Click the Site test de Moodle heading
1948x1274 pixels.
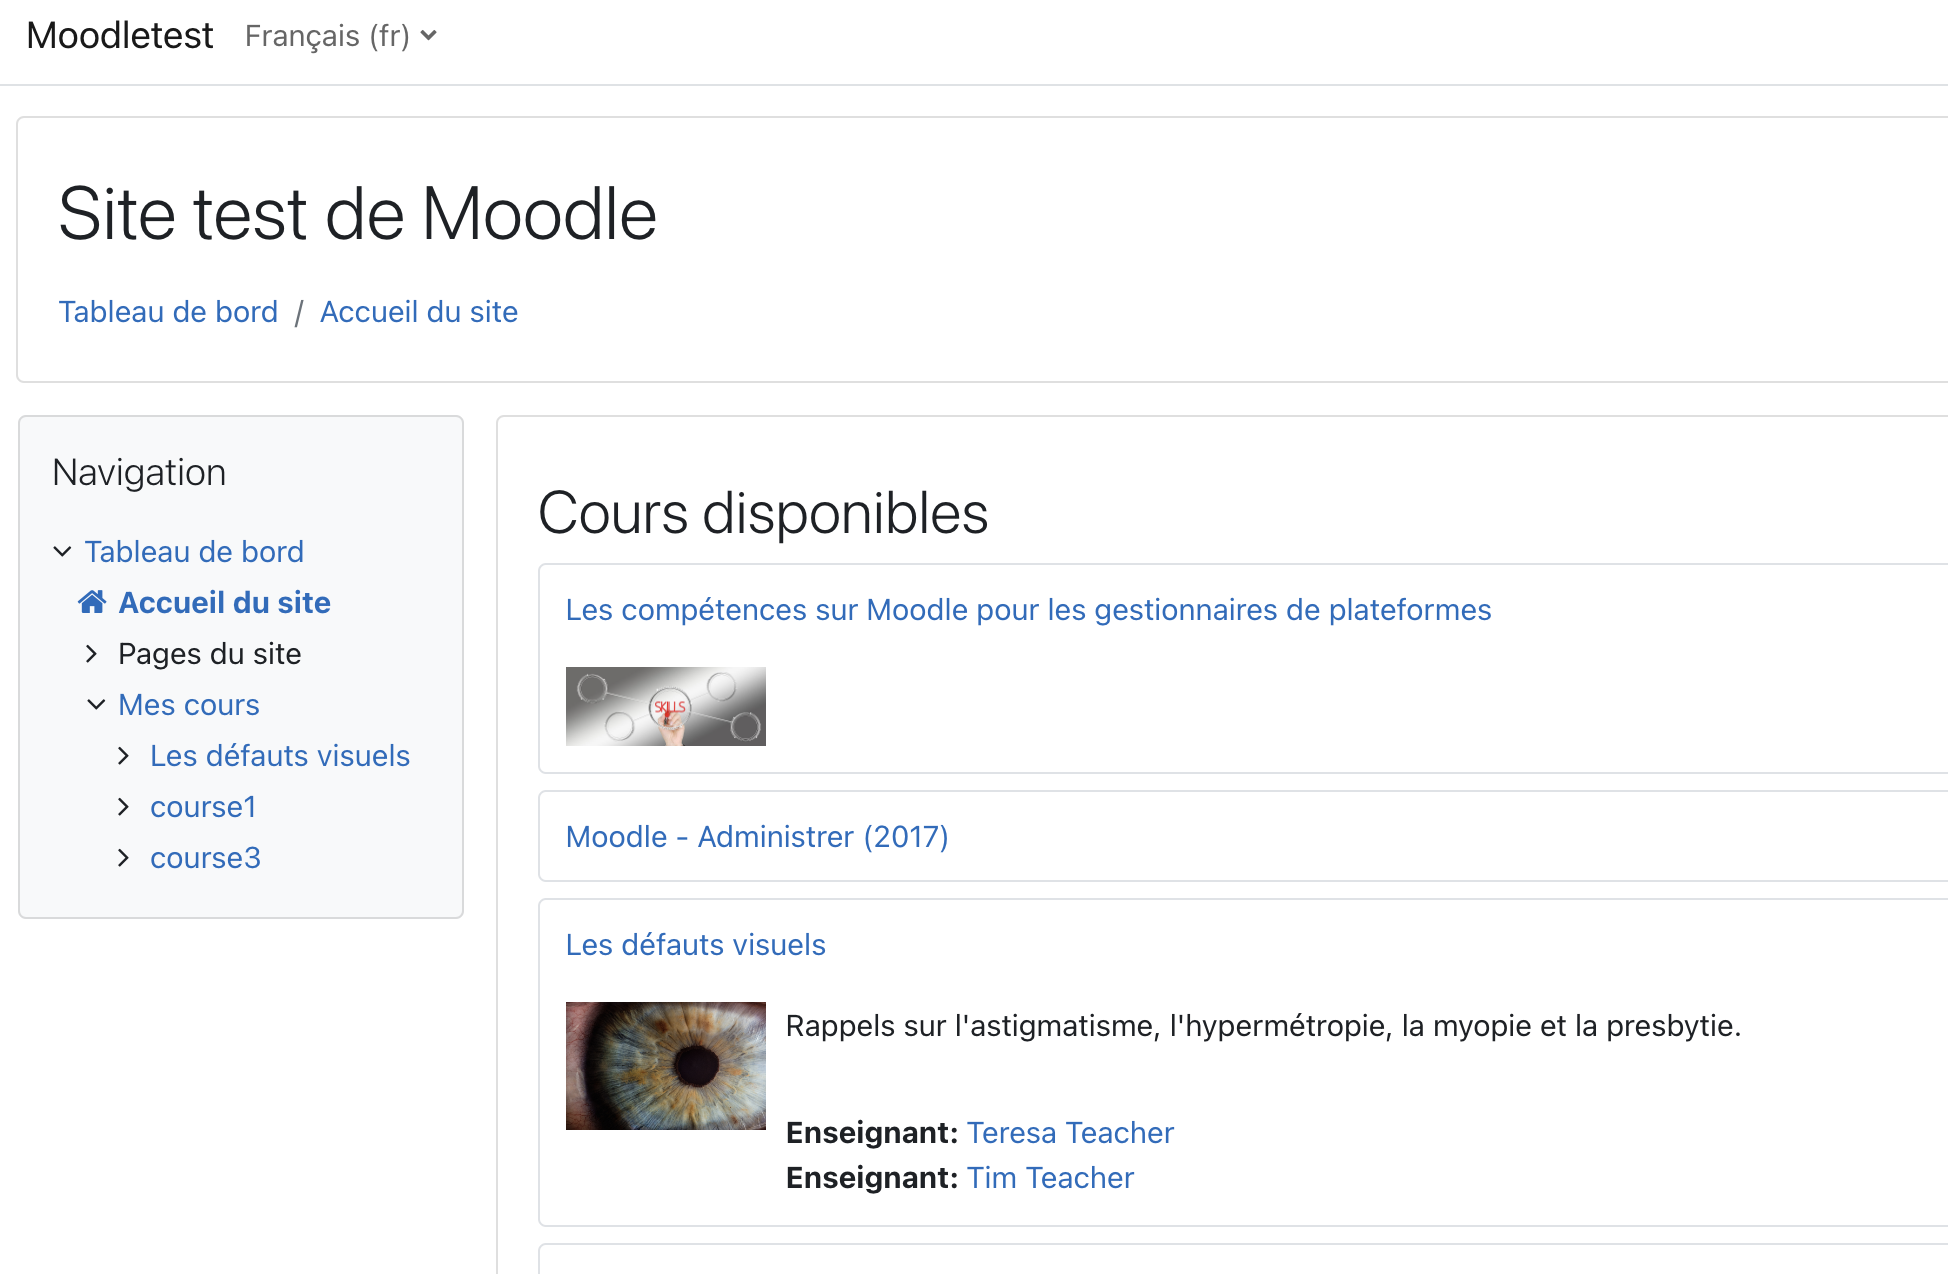pos(358,214)
